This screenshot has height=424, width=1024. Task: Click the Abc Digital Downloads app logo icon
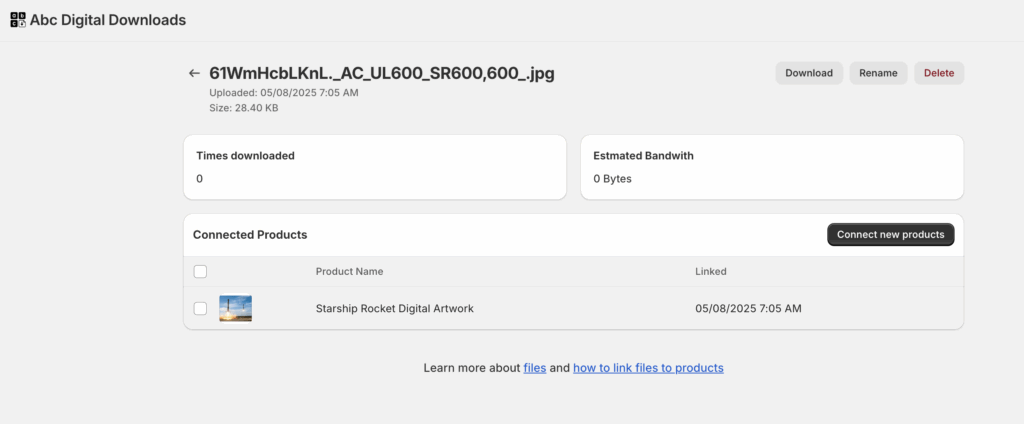18,20
